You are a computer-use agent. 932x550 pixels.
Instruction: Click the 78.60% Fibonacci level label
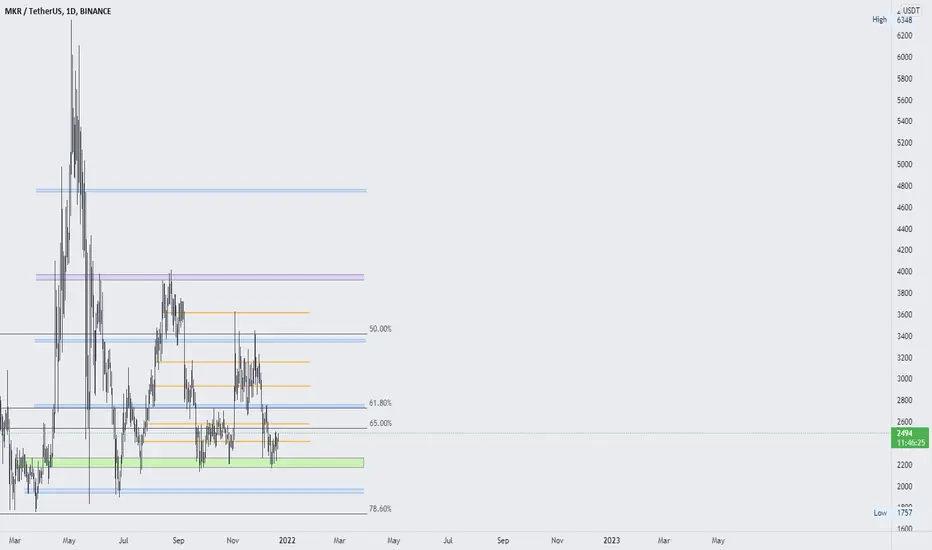[x=380, y=509]
